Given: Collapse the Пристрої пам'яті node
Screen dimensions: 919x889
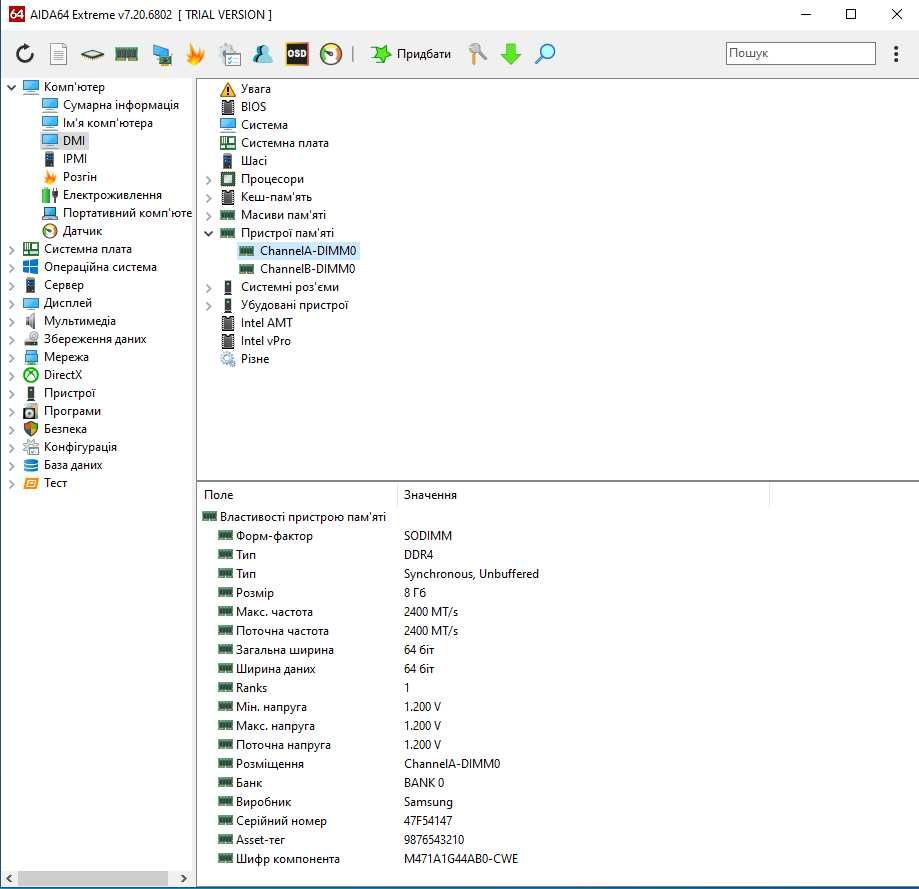Looking at the screenshot, I should (x=209, y=233).
